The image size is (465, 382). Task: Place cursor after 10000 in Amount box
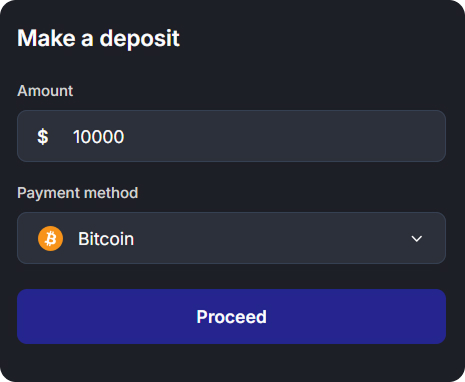click(125, 137)
